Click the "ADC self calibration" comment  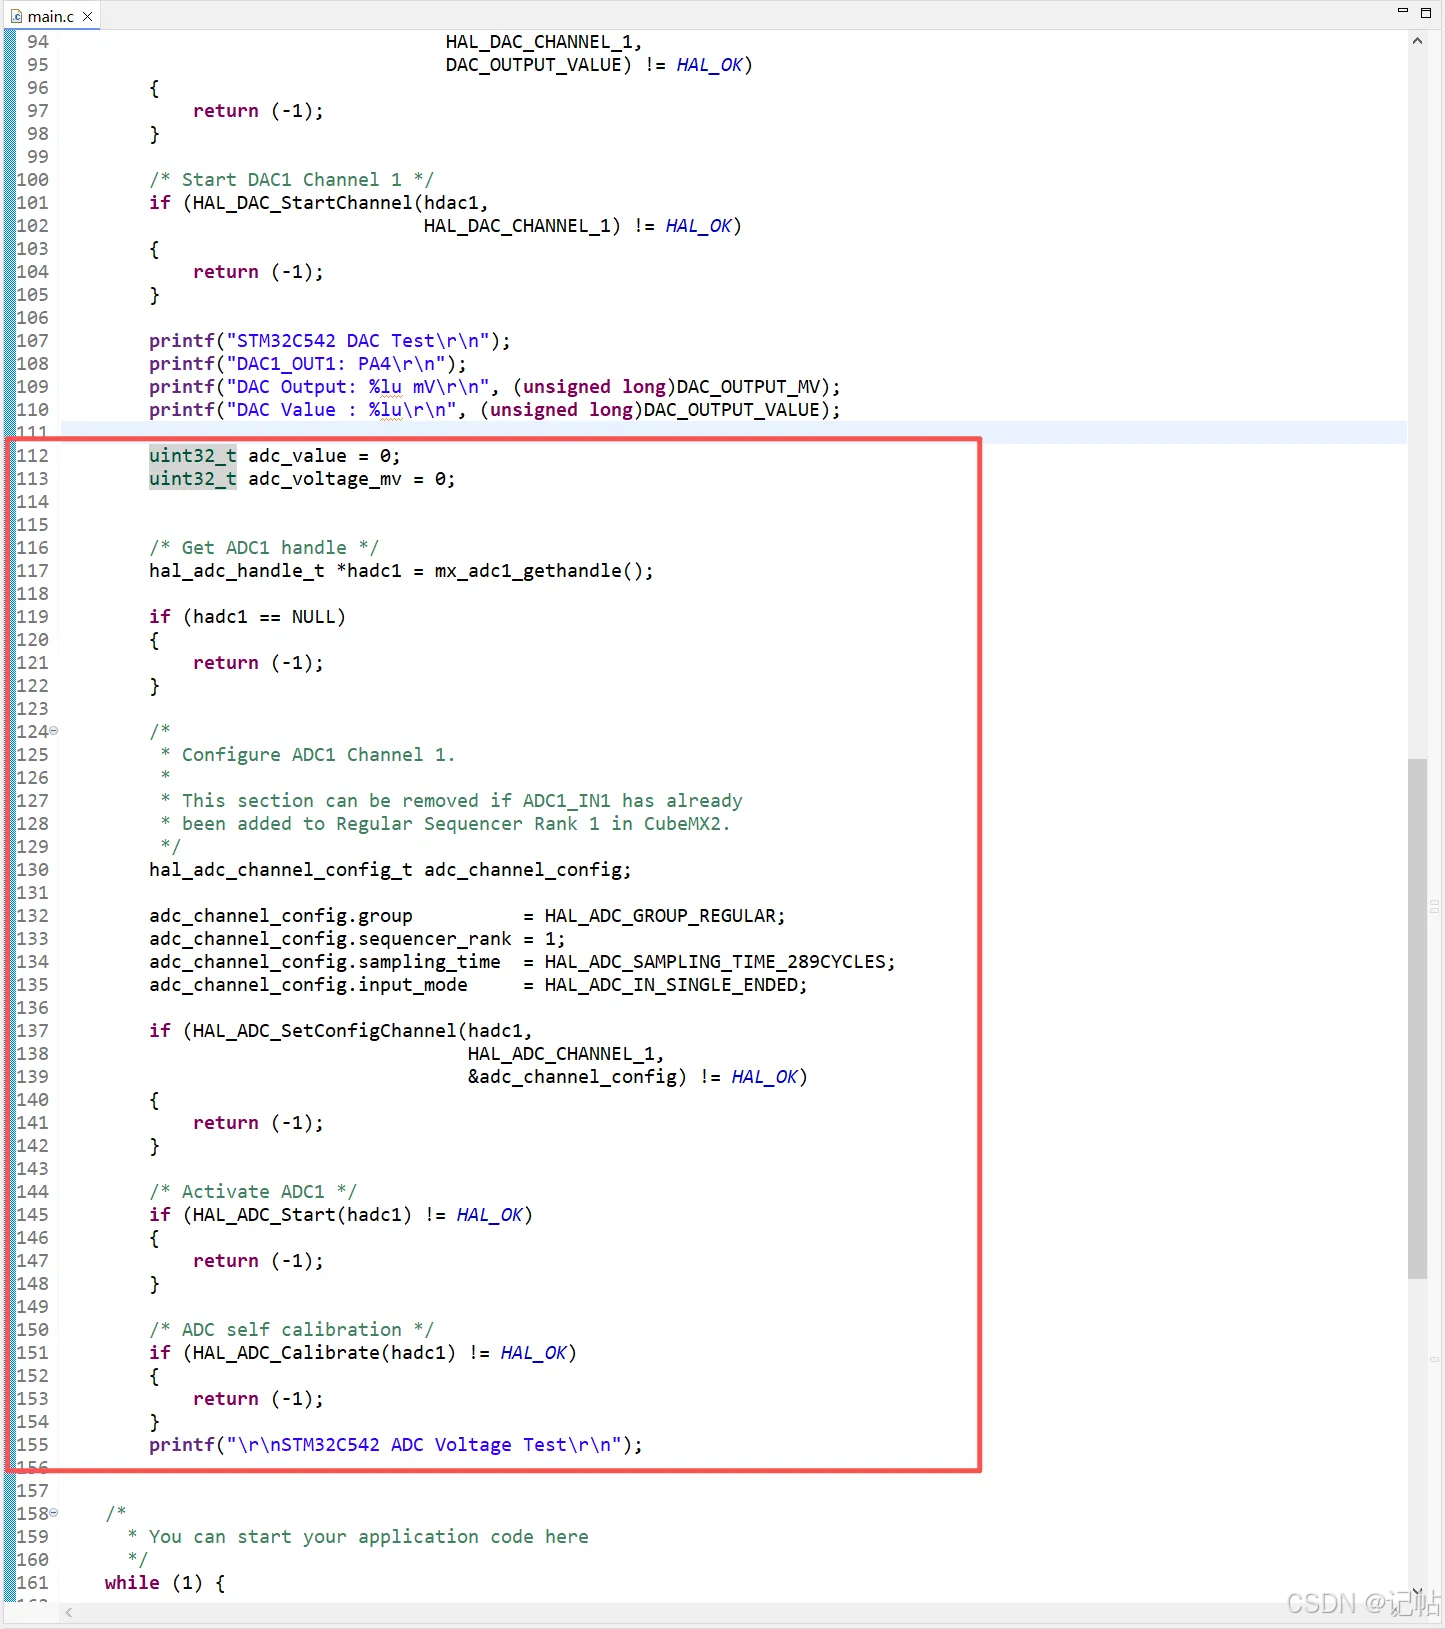coord(292,1330)
